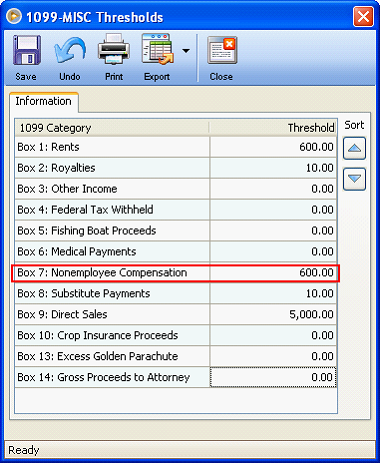
Task: Click the Close toolbar icon
Action: pos(222,51)
